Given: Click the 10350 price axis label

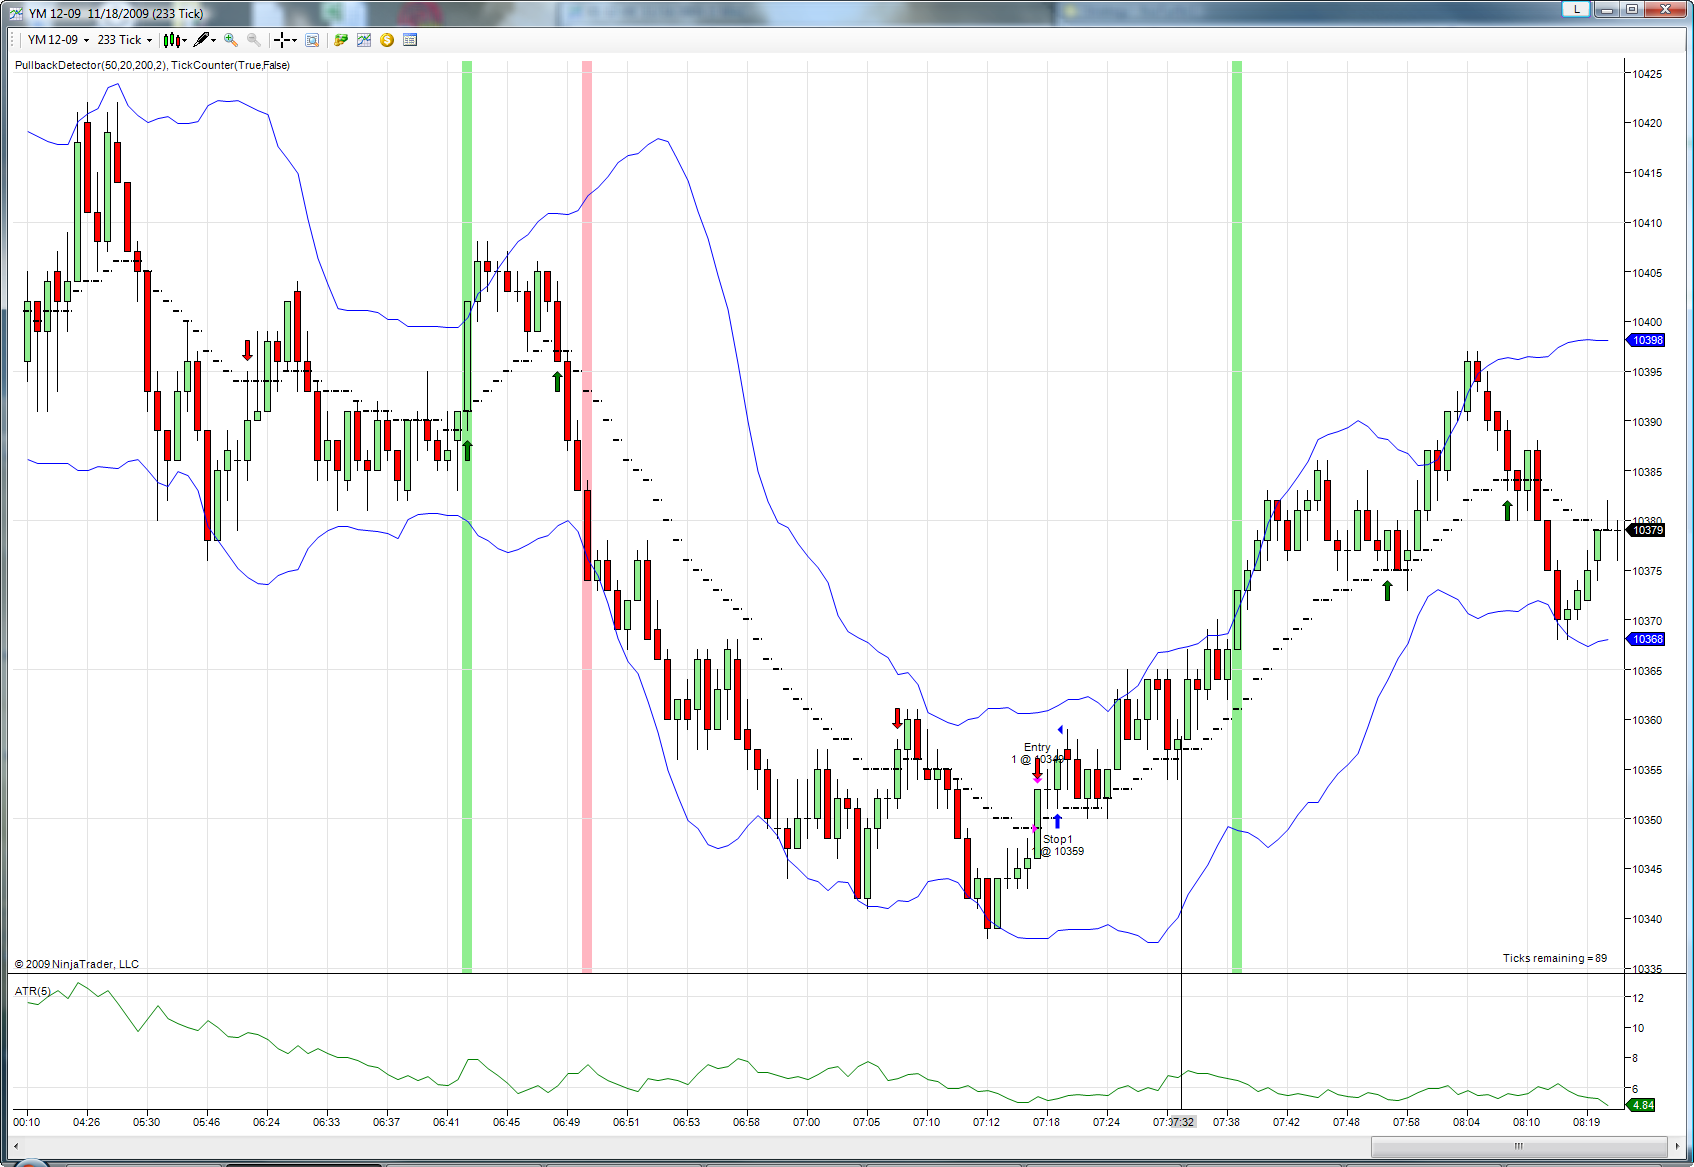Looking at the screenshot, I should (x=1647, y=820).
